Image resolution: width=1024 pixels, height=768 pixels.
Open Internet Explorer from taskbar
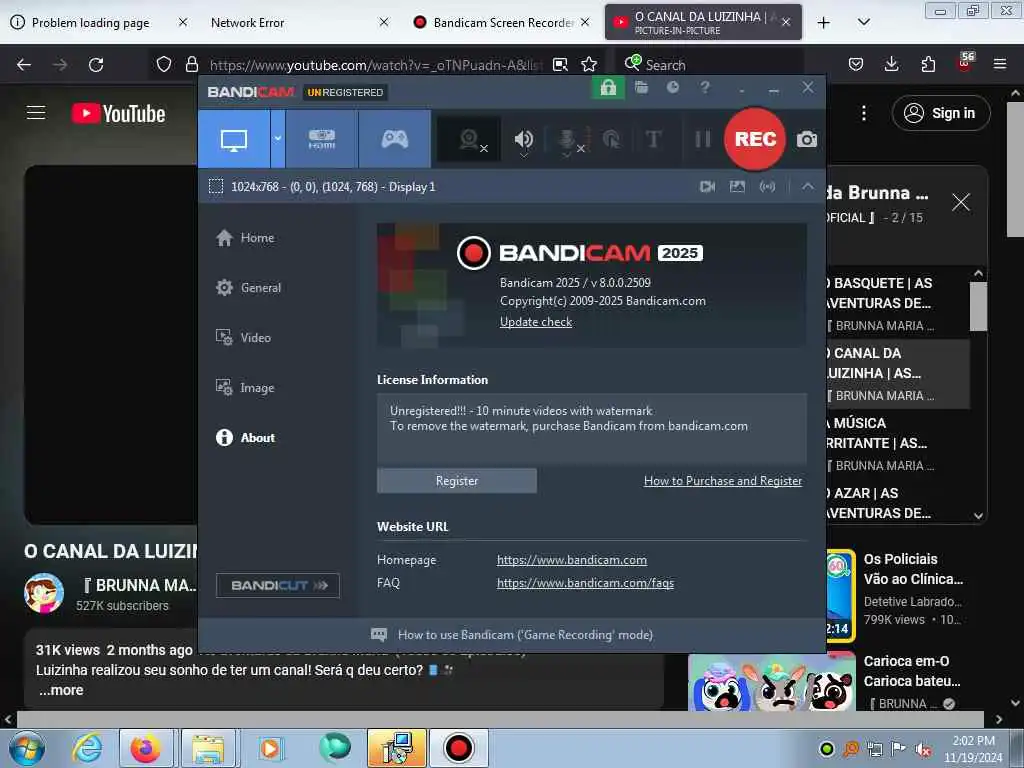tap(87, 748)
